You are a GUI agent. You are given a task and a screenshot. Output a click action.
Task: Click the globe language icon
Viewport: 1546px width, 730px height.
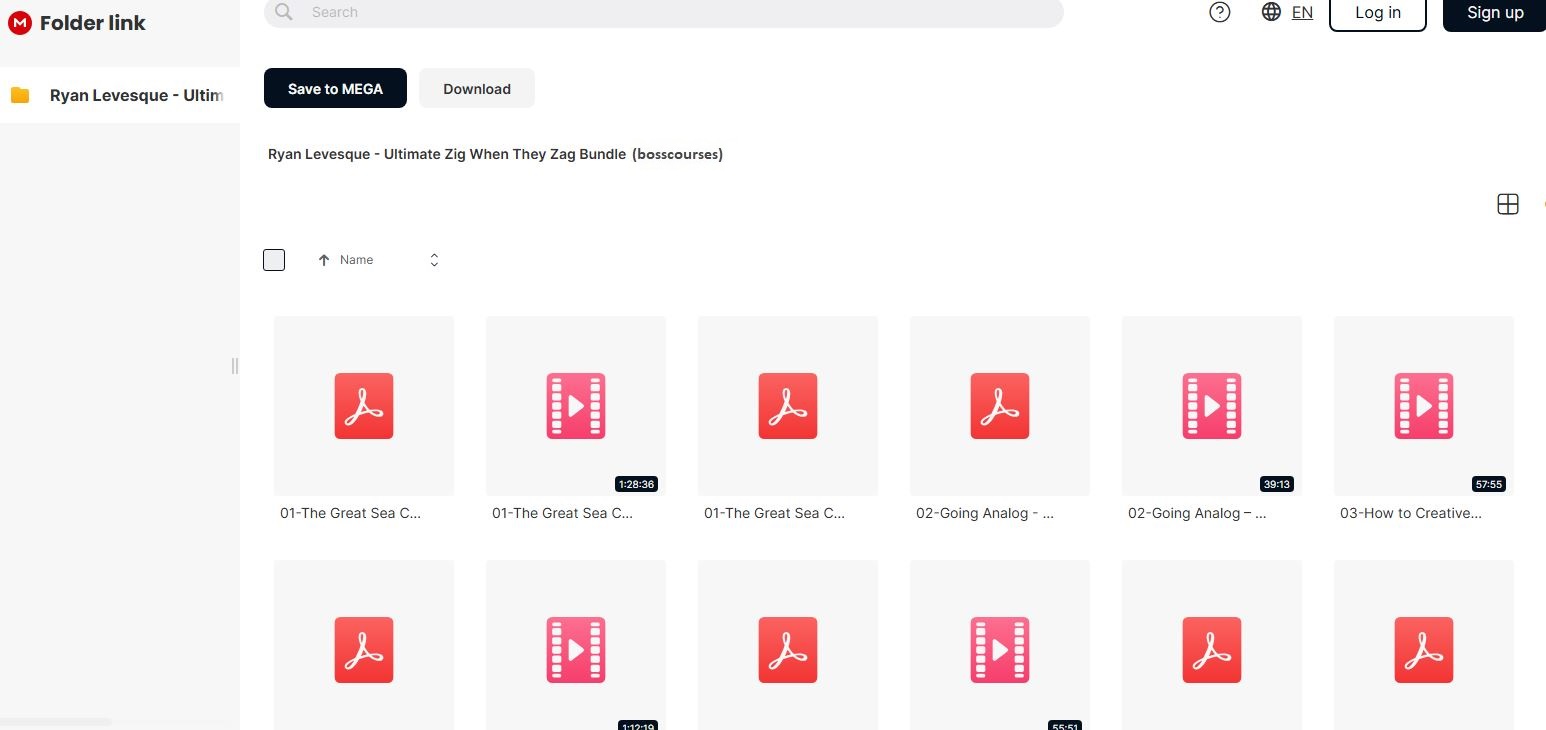[x=1271, y=12]
